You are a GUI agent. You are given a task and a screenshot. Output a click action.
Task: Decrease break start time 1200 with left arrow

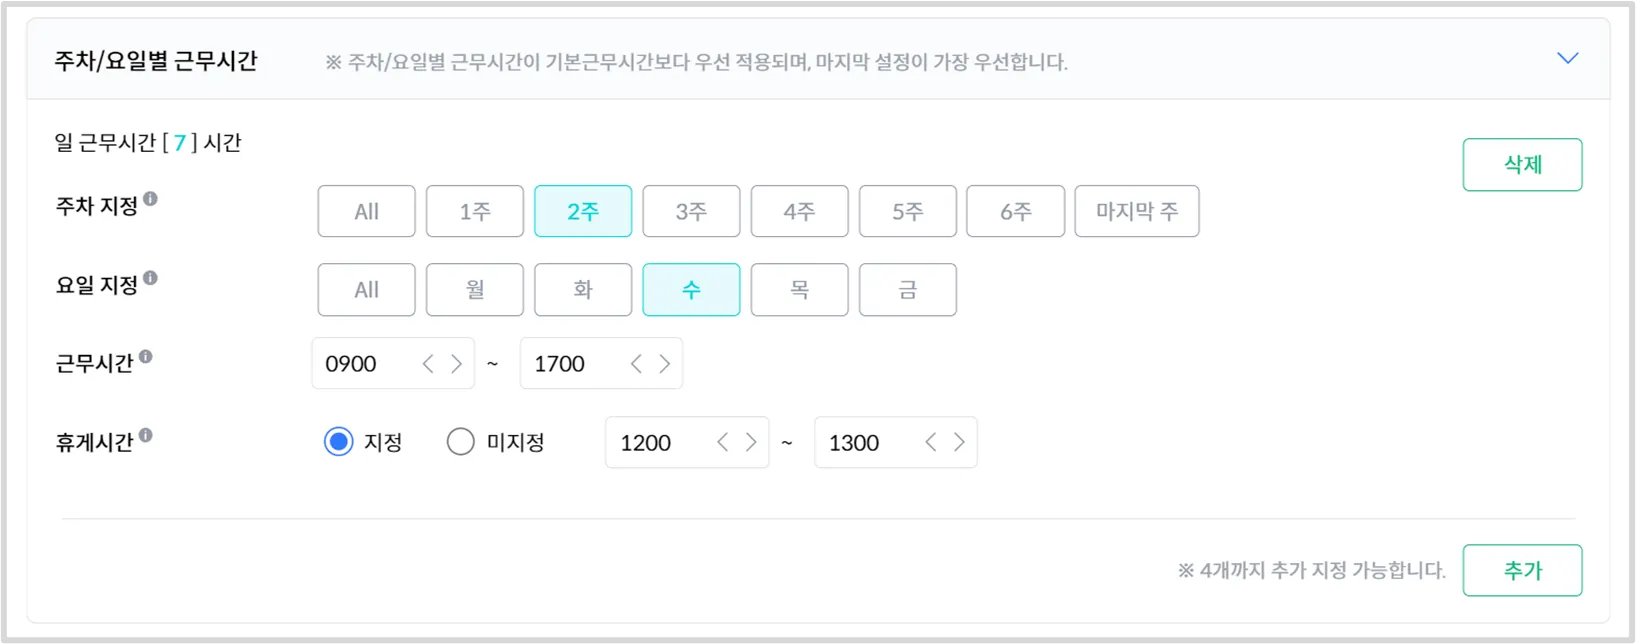click(723, 443)
